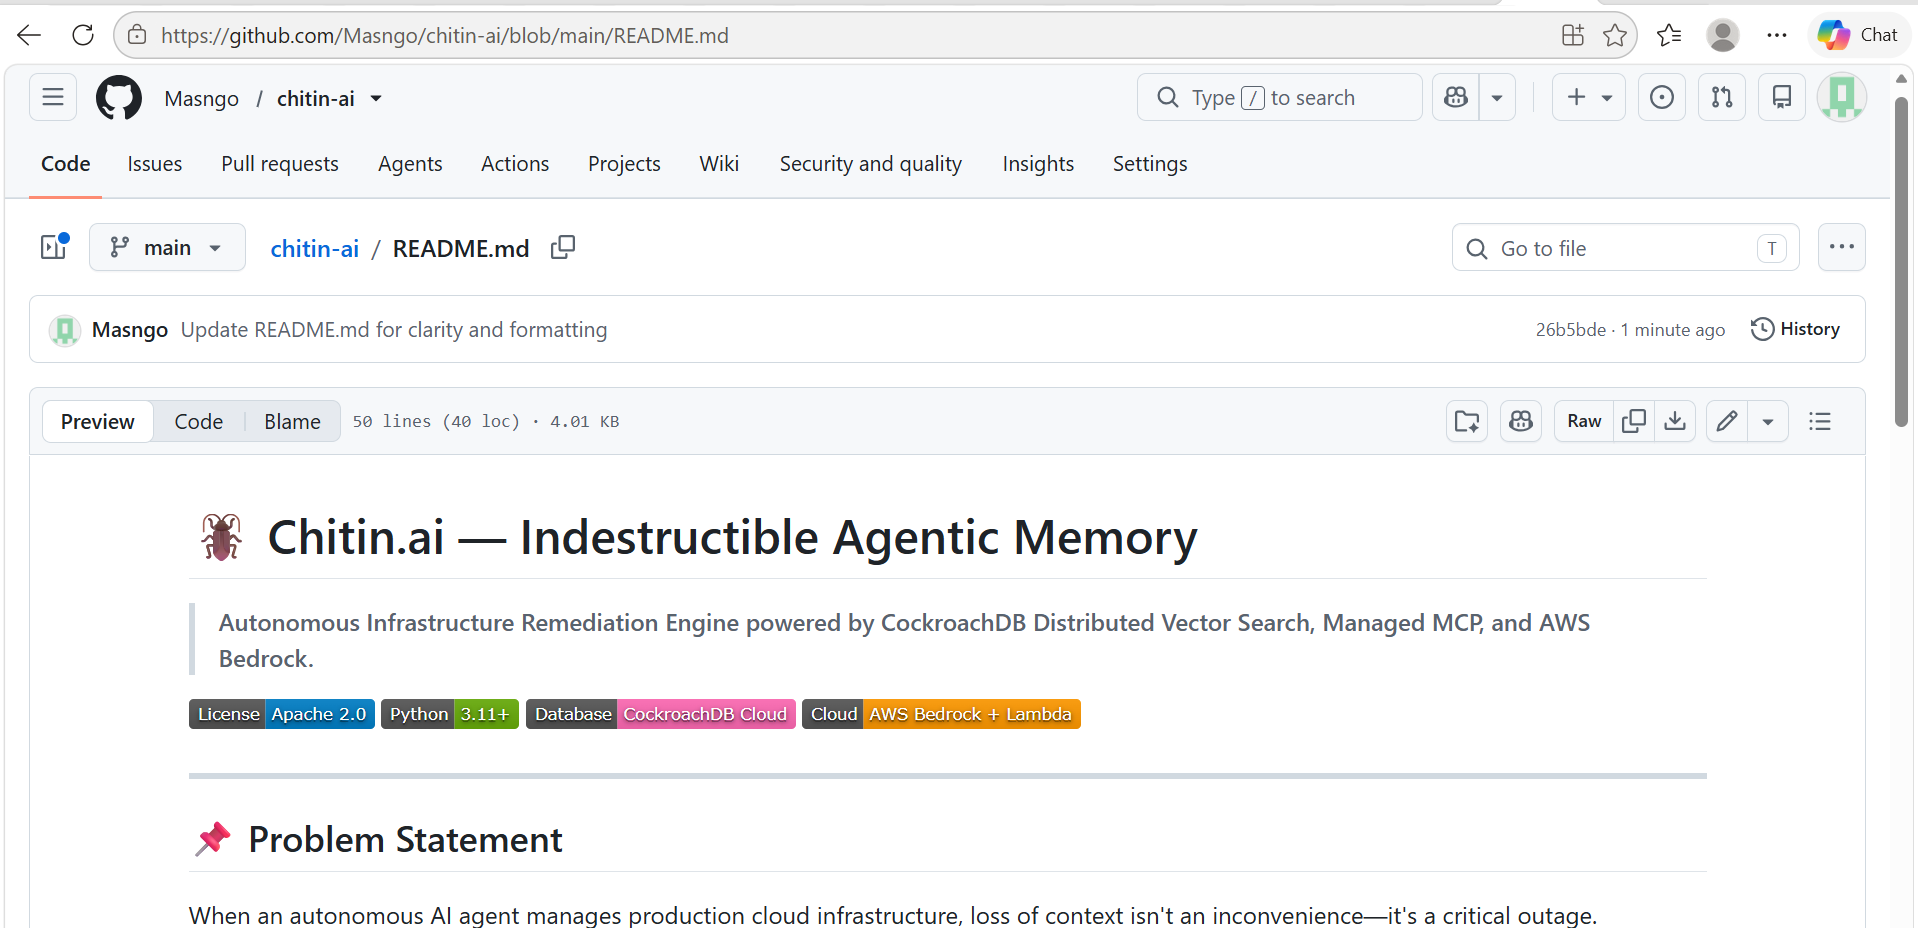Screen dimensions: 1918x928
Task: View file commit History
Action: tap(1795, 329)
